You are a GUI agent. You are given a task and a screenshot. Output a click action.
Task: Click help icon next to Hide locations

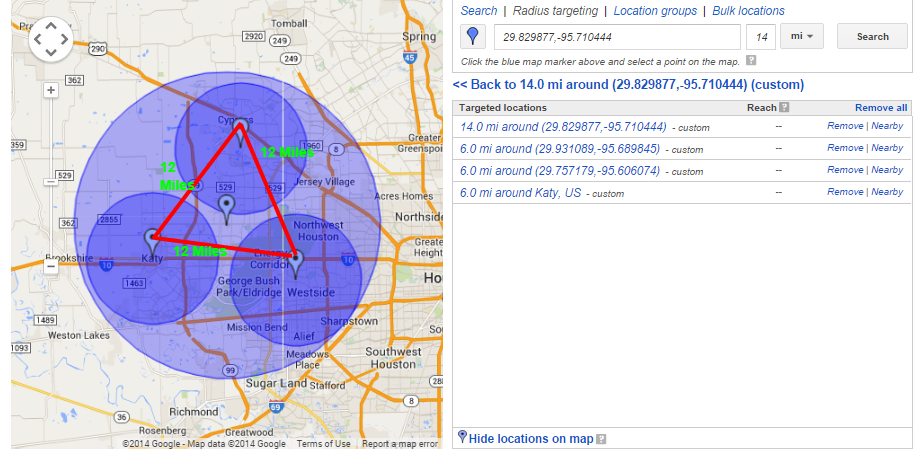coord(601,439)
